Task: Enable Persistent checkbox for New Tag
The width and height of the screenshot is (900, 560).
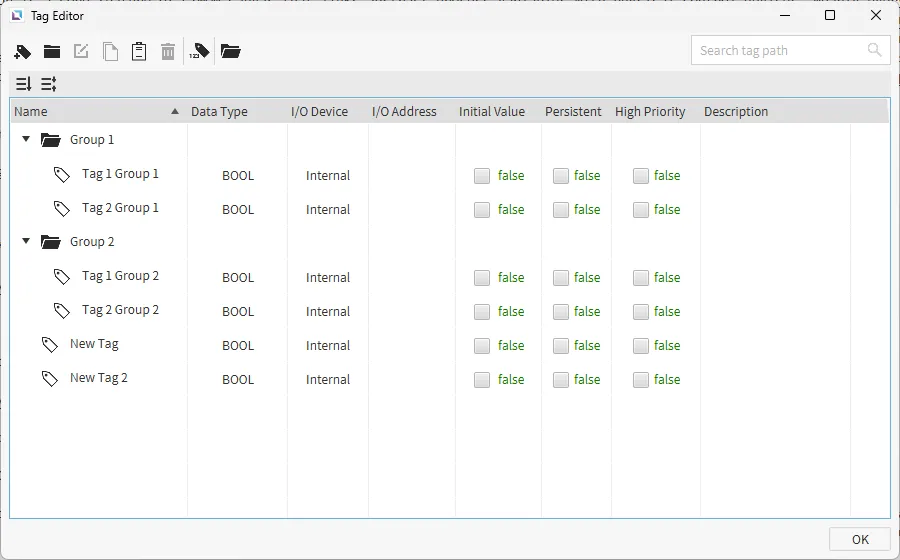Action: tap(561, 346)
